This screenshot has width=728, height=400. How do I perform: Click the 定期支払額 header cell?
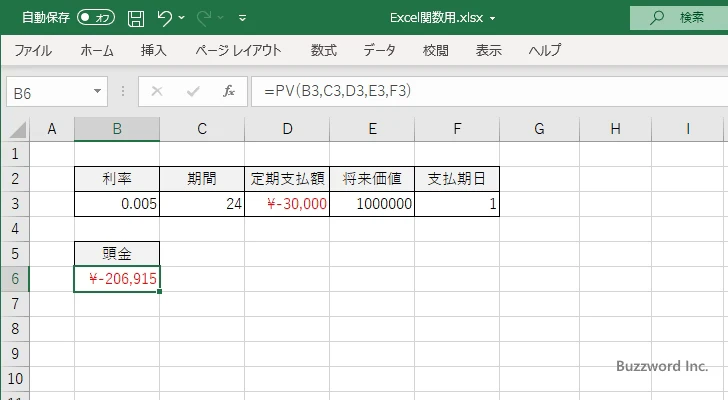point(287,179)
